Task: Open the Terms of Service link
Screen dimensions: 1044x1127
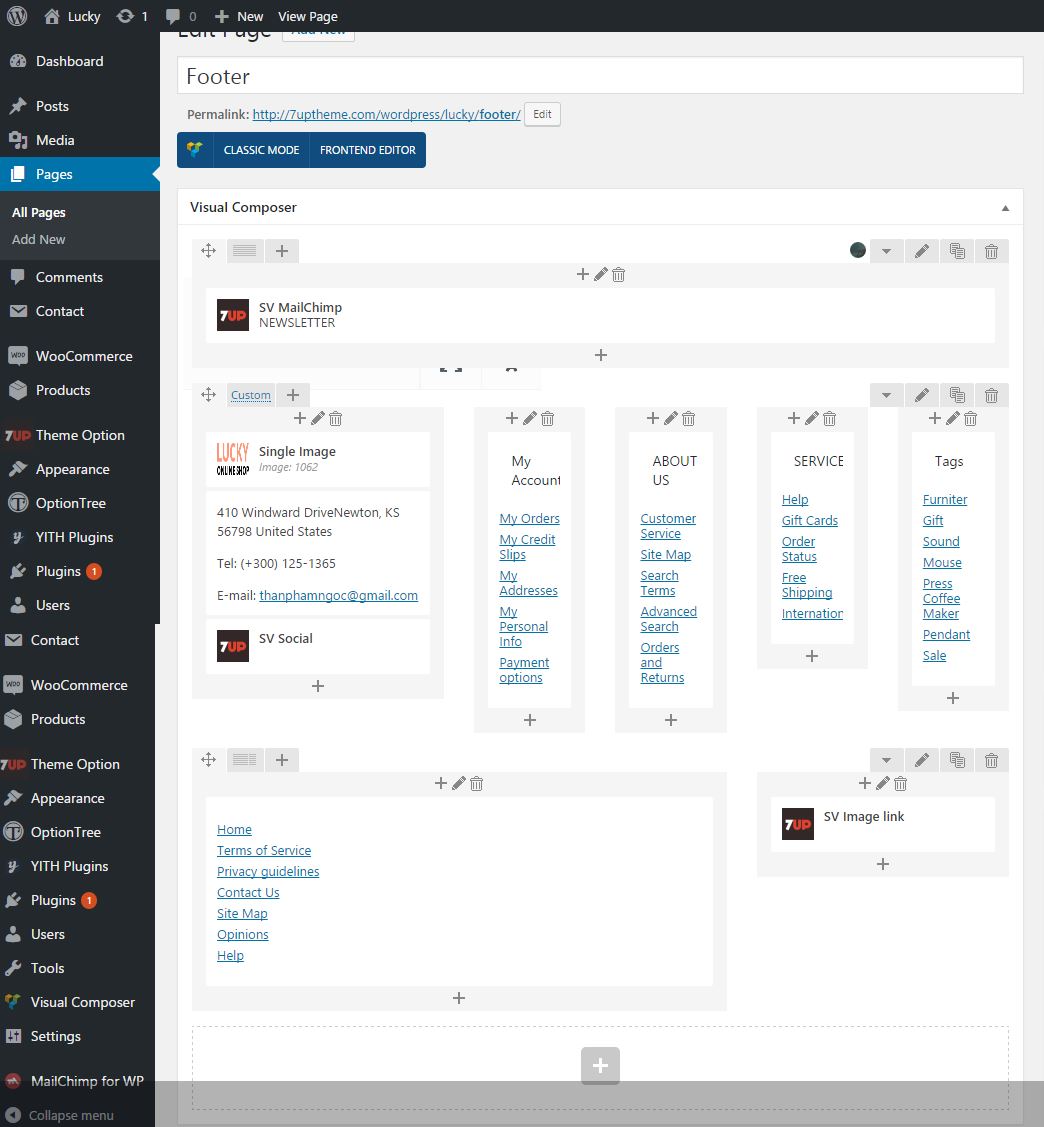Action: click(264, 851)
